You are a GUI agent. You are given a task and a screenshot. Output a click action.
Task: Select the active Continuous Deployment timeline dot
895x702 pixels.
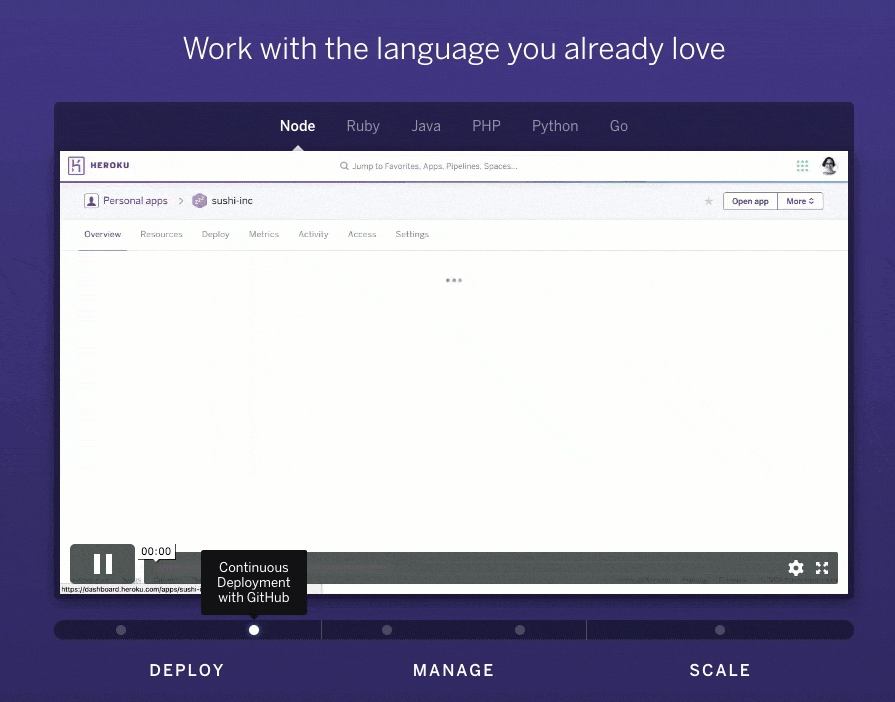[254, 630]
